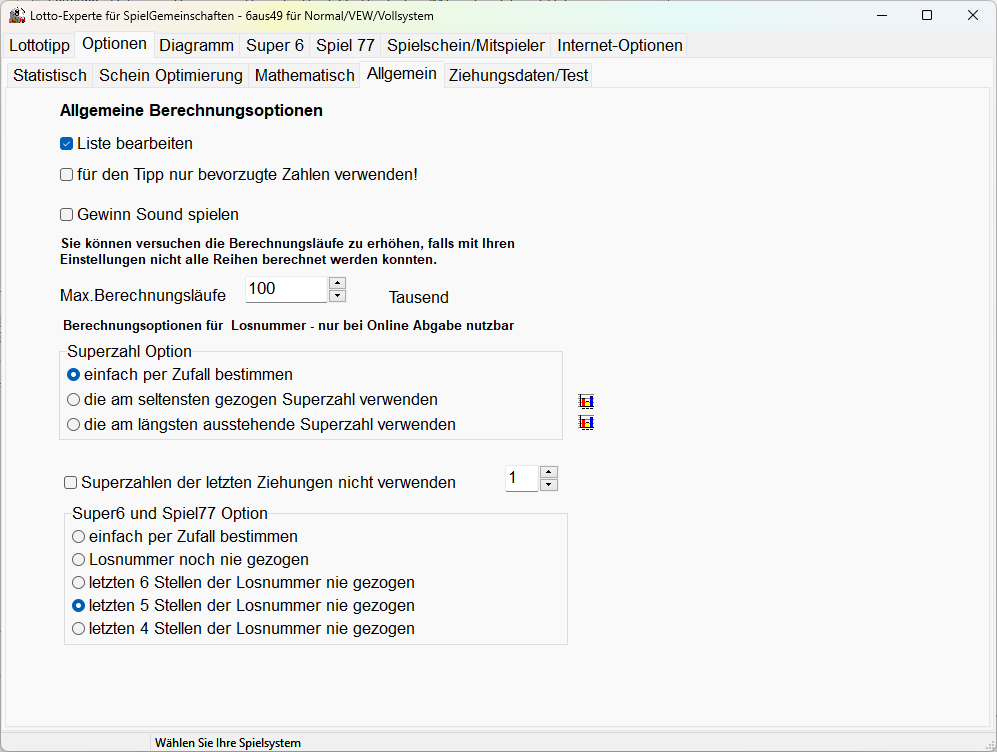Open chart icon beside längsten ausstehende Superzahl
The height and width of the screenshot is (752, 997).
click(586, 423)
